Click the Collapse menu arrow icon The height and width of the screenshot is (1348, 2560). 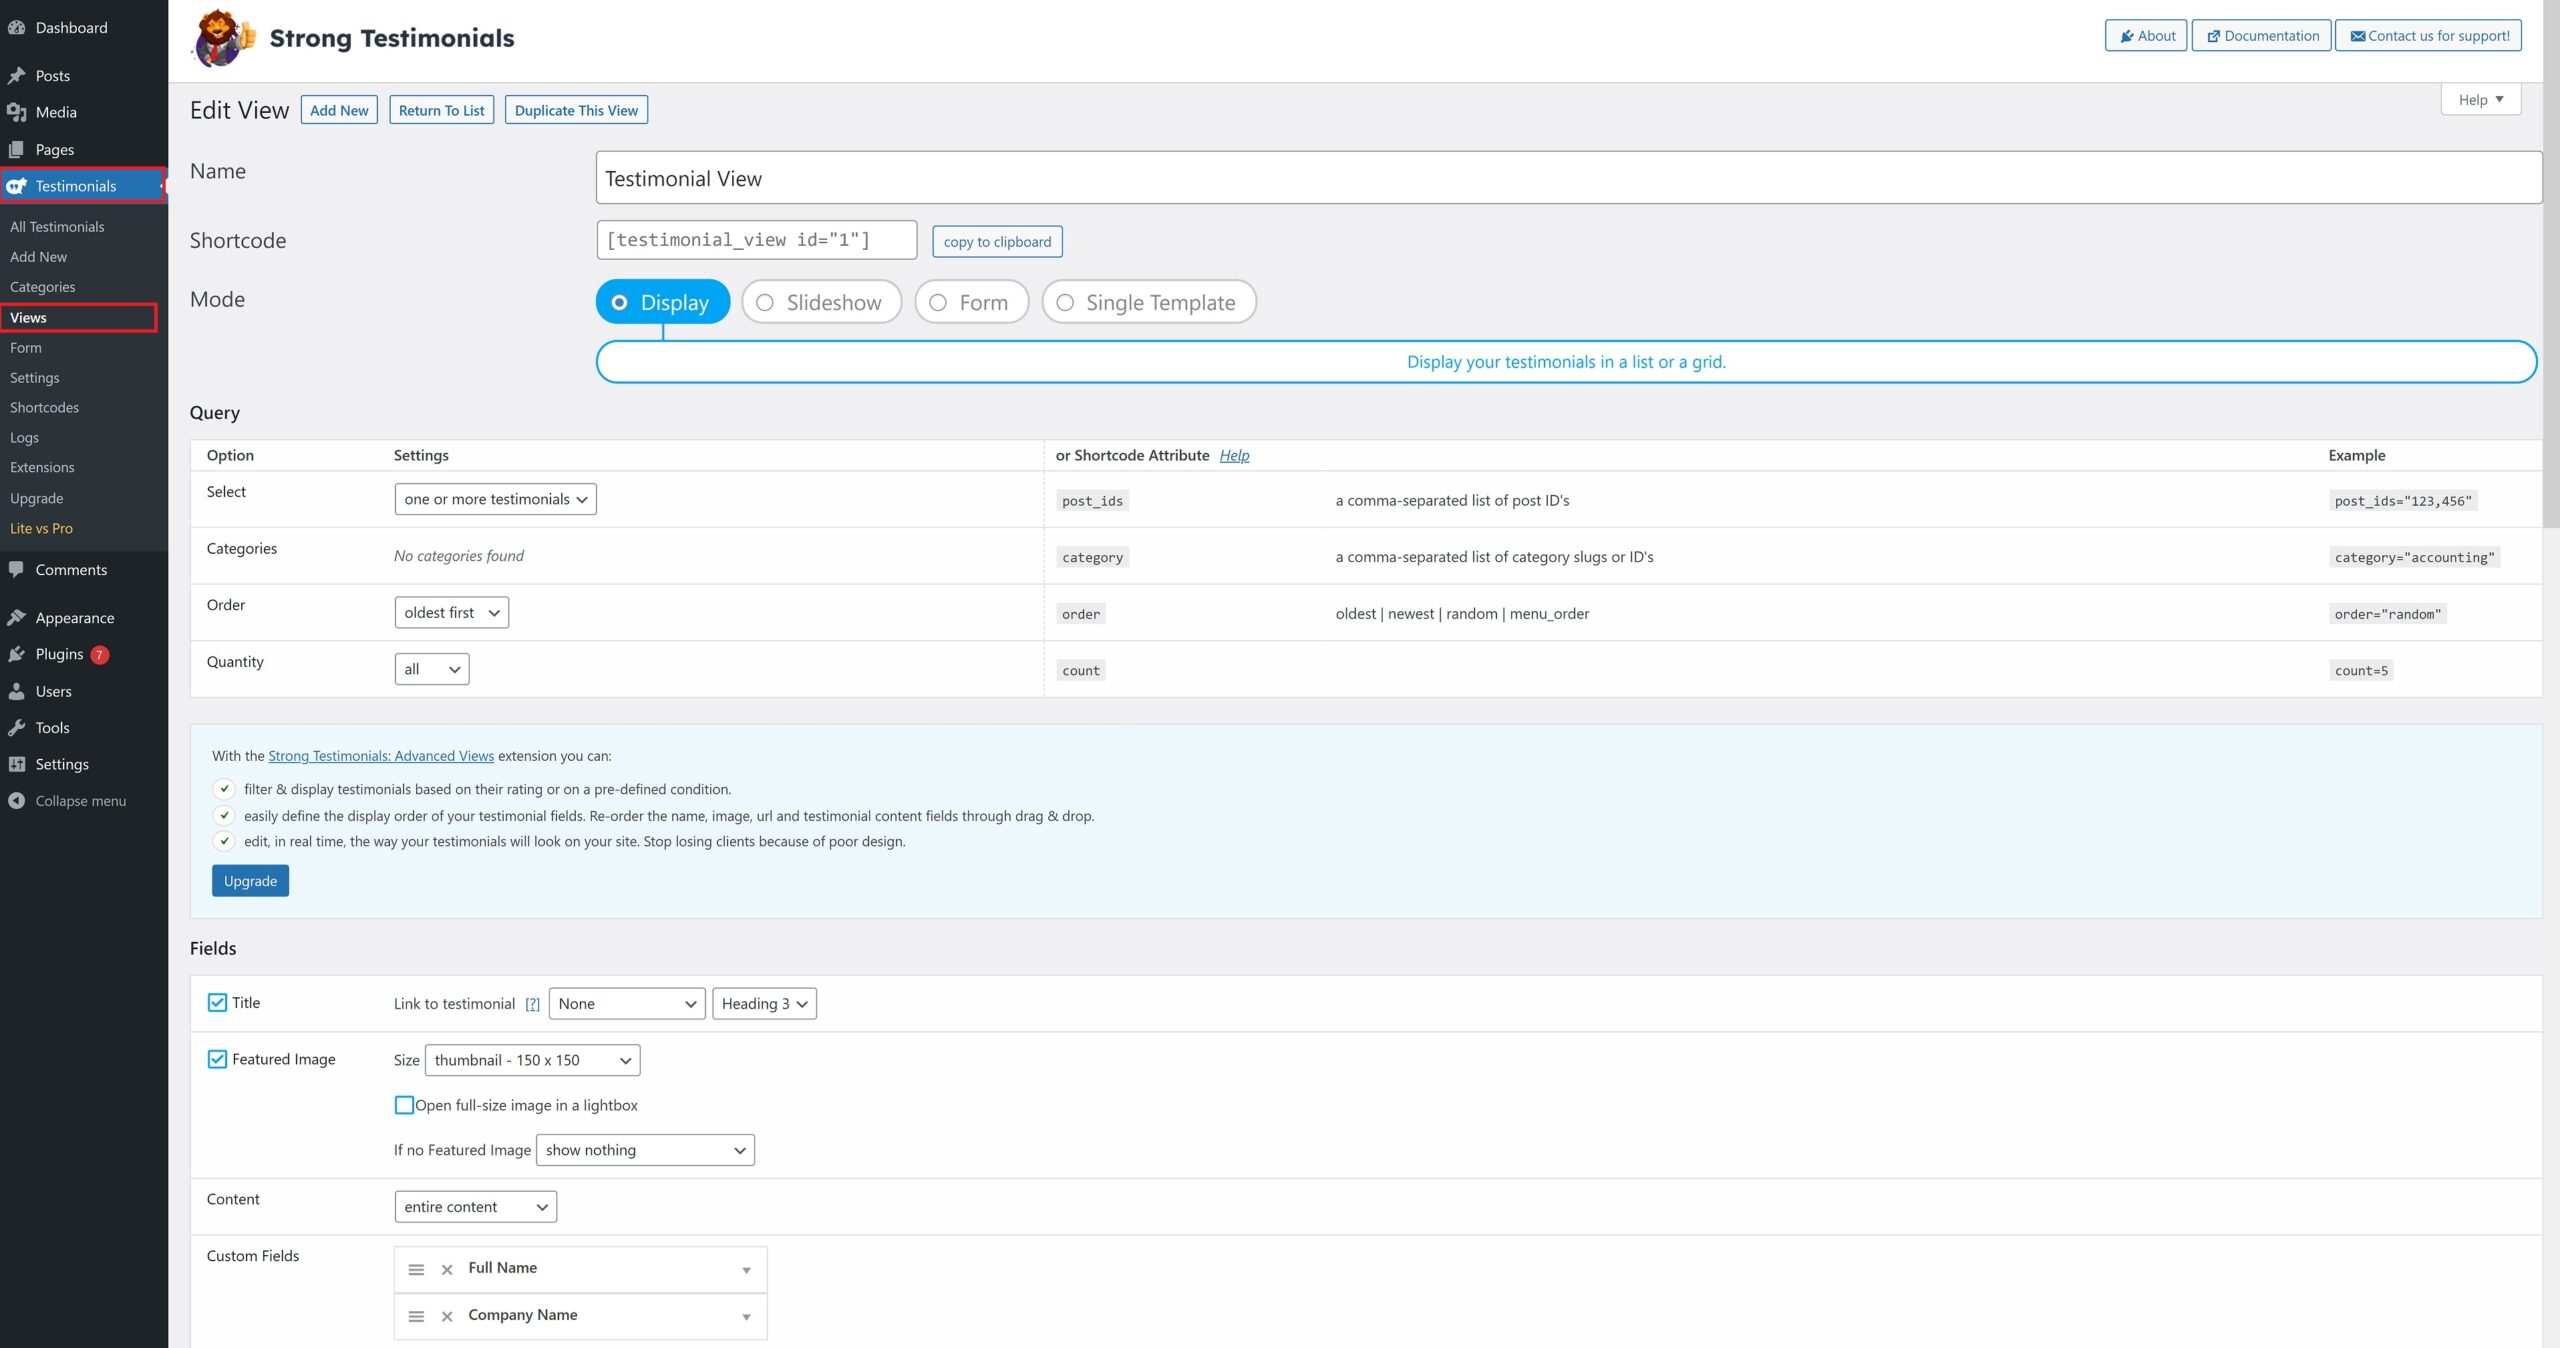(17, 801)
